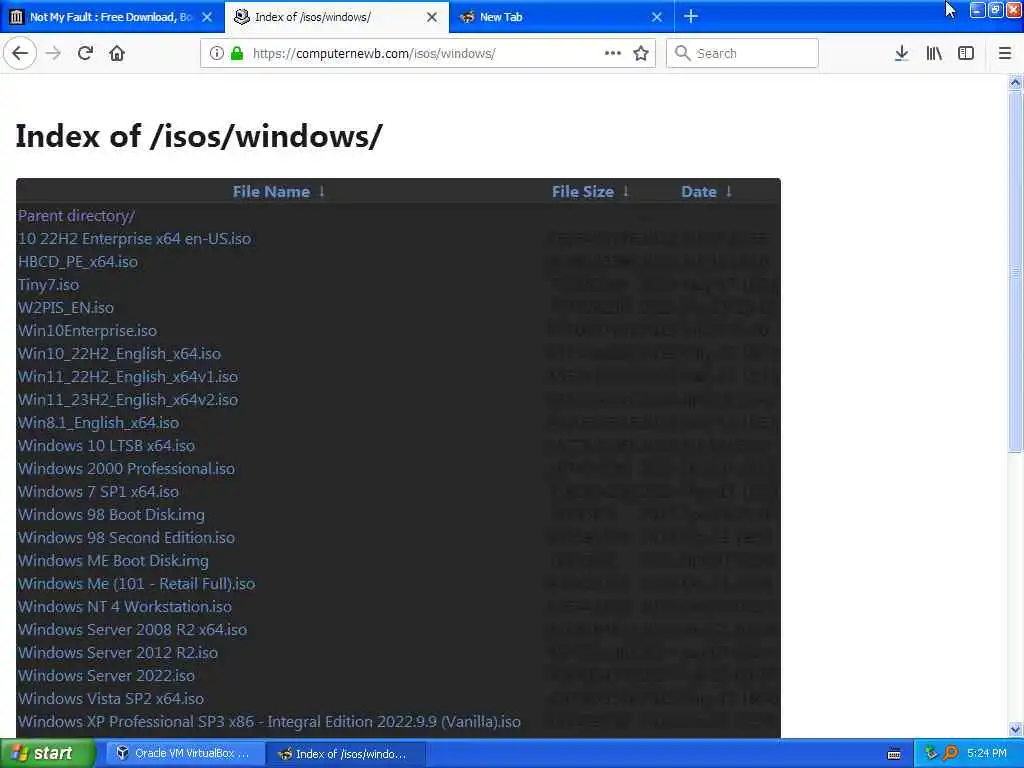Click the arrow next to Date
The width and height of the screenshot is (1024, 768).
pyautogui.click(x=729, y=191)
